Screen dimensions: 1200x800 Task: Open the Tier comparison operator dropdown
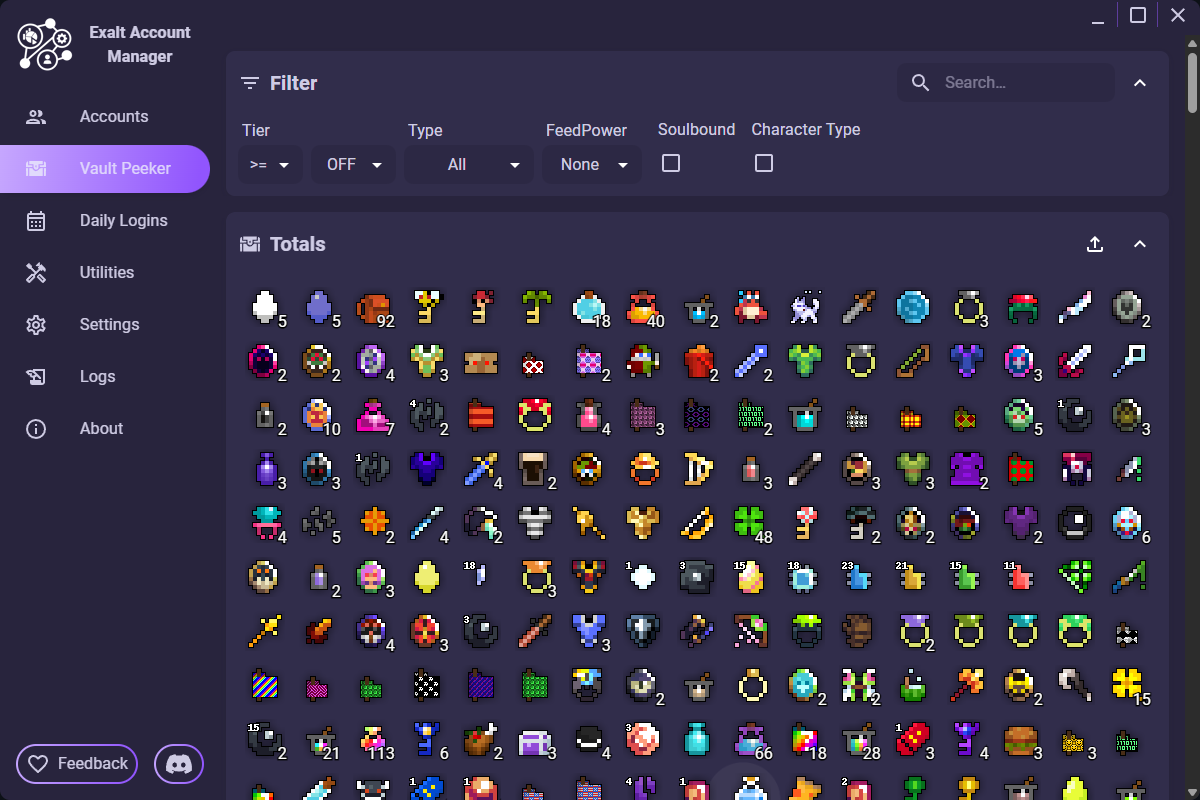click(x=270, y=164)
